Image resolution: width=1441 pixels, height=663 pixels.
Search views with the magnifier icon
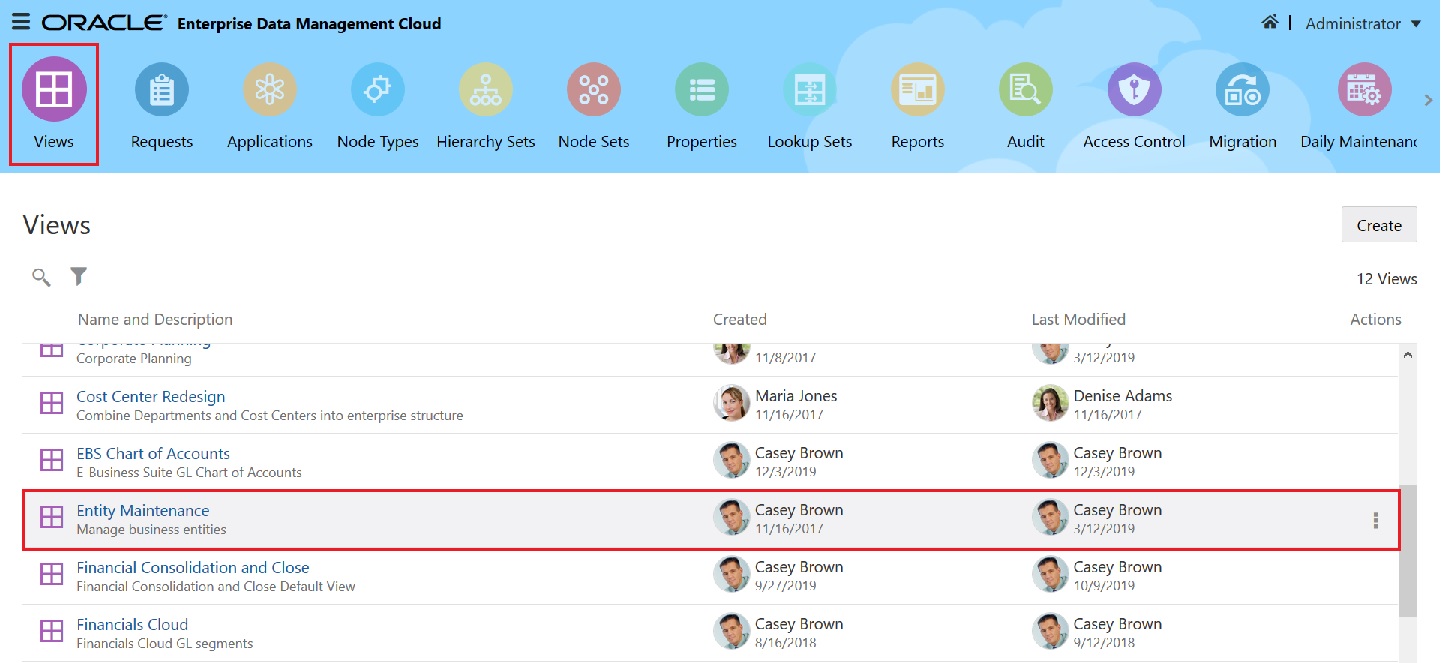[x=41, y=277]
